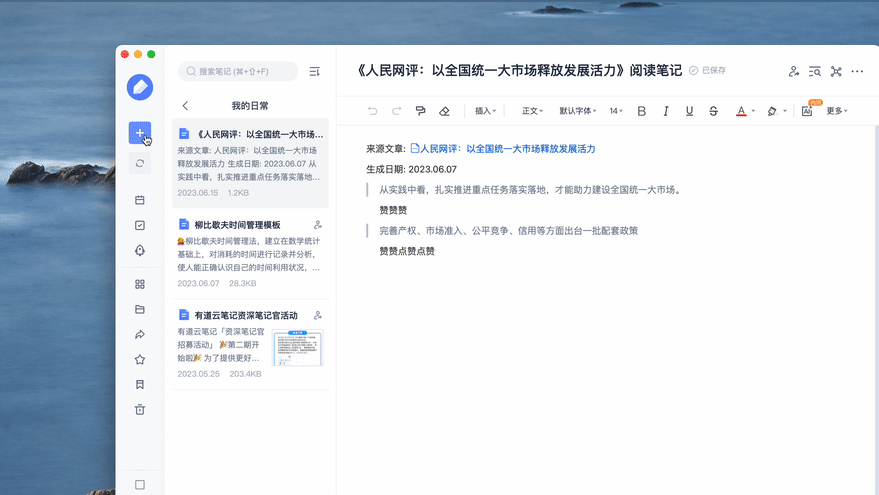This screenshot has height=495, width=879.
Task: Click the thumbnail in 有道云笔记 note
Action: (298, 348)
